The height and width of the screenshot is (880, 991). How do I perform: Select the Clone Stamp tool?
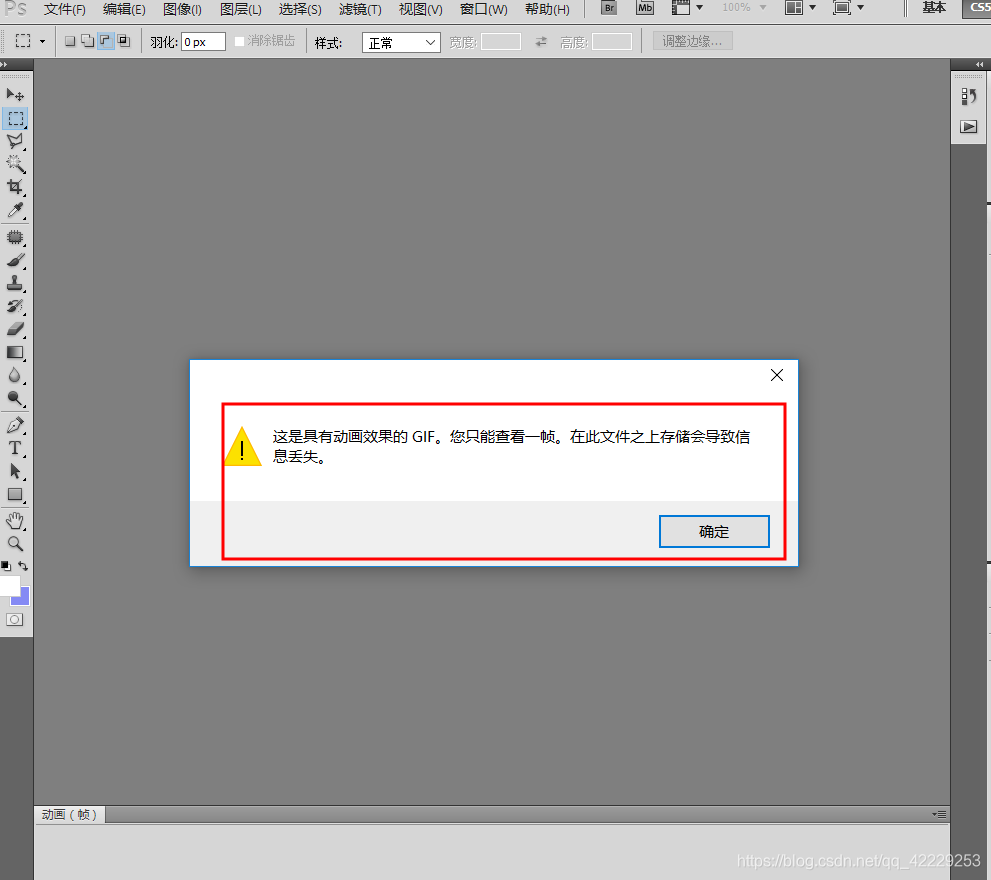tap(15, 283)
